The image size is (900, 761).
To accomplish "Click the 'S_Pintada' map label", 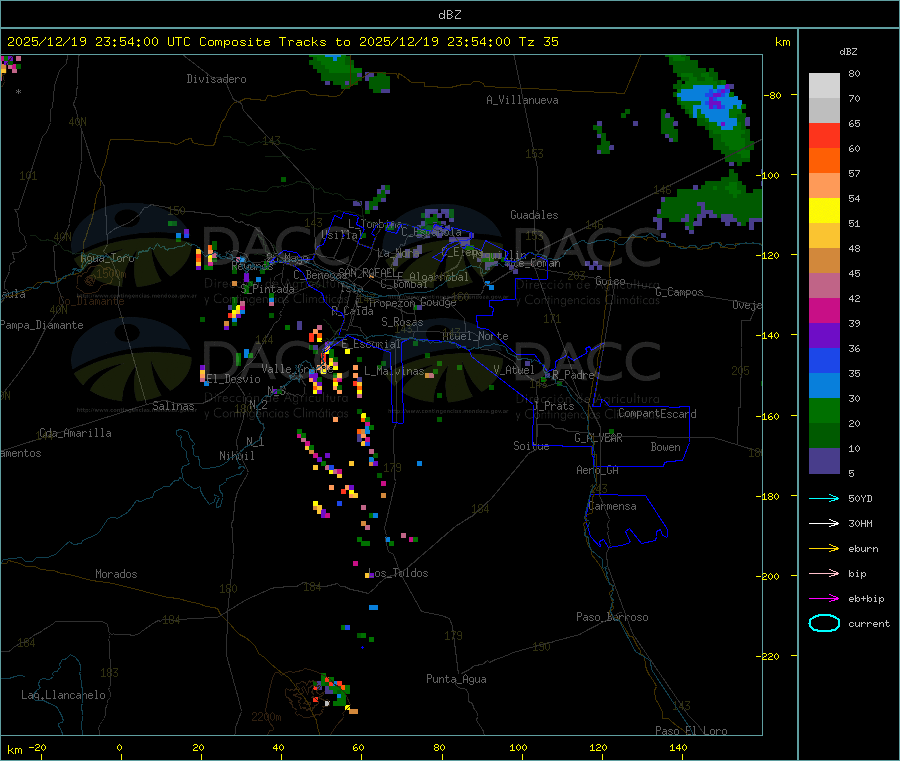I will click(267, 289).
